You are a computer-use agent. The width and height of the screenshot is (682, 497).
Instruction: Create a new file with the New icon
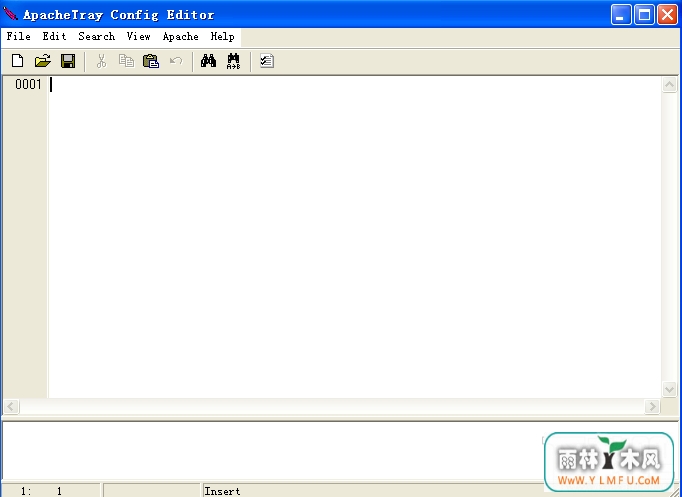tap(17, 61)
